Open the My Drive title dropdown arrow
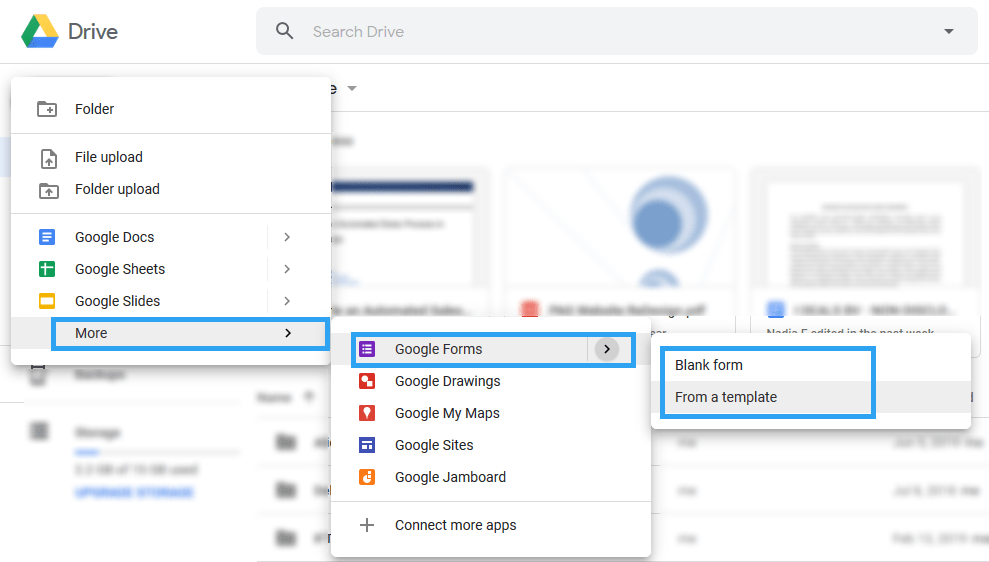989x562 pixels. [352, 88]
